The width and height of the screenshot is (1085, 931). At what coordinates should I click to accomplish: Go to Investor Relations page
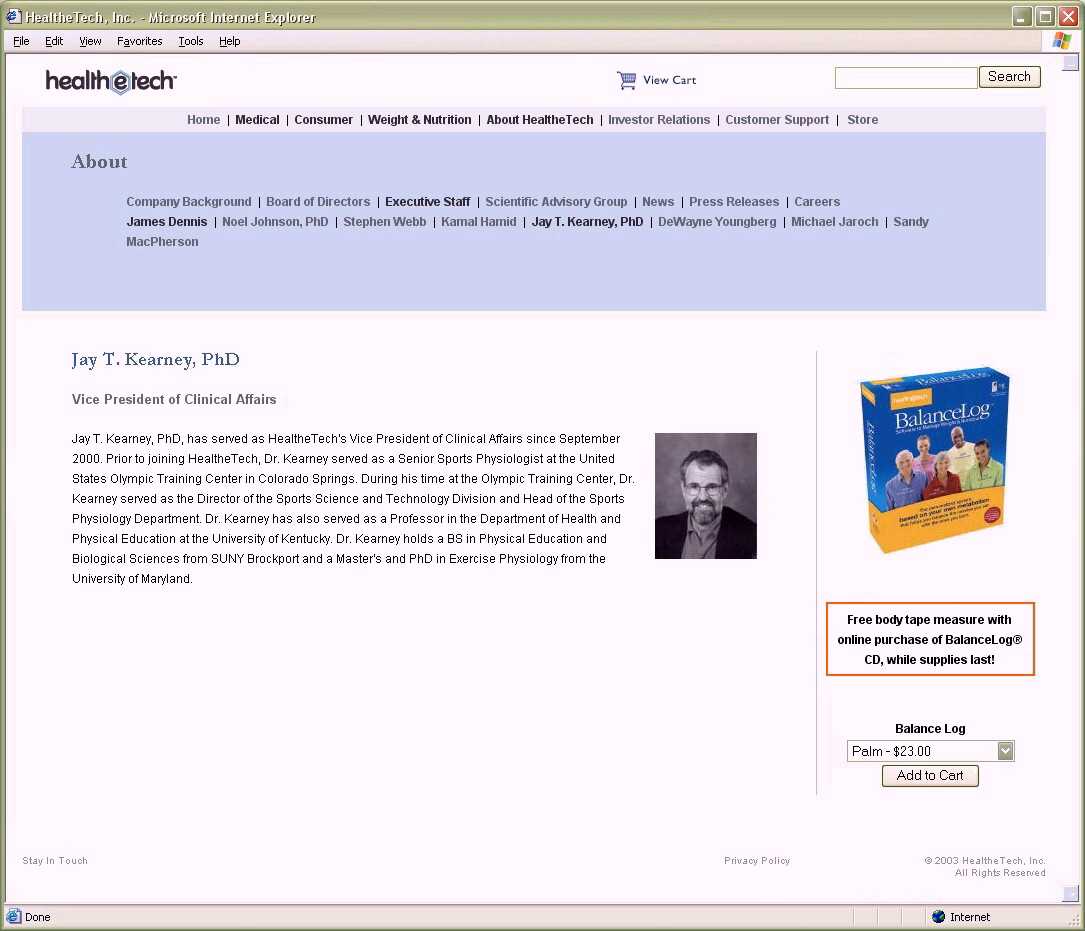659,120
